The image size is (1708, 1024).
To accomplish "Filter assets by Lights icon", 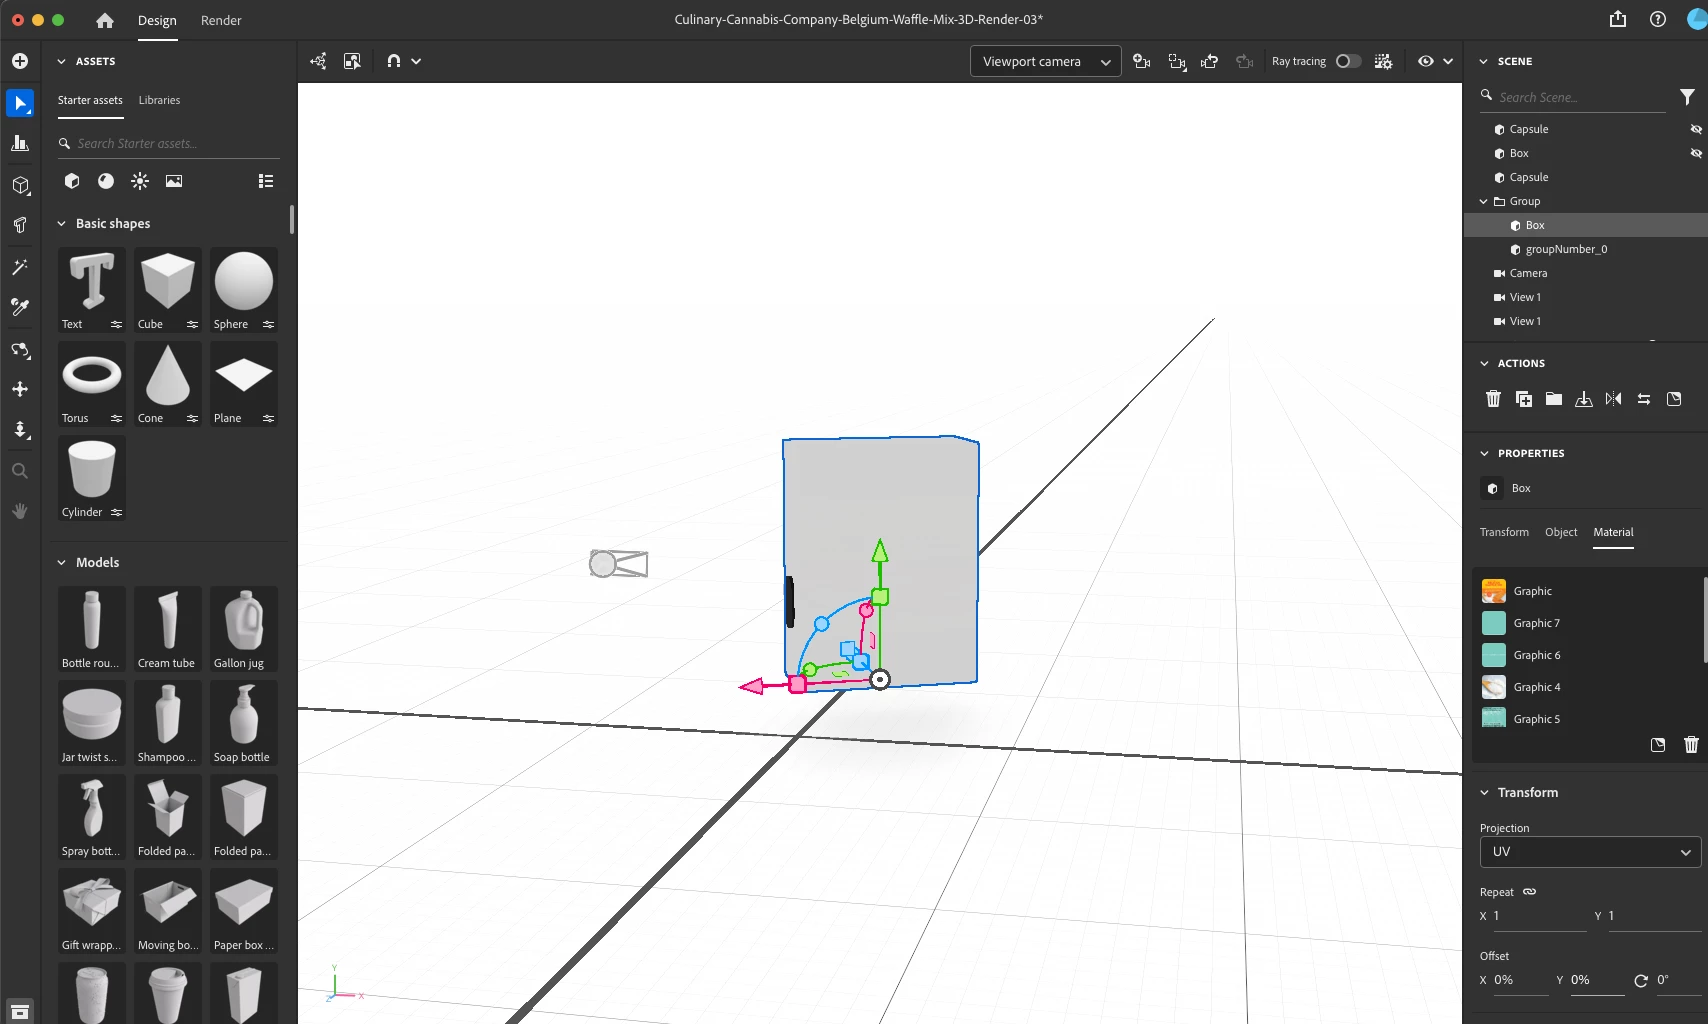I will coord(140,181).
